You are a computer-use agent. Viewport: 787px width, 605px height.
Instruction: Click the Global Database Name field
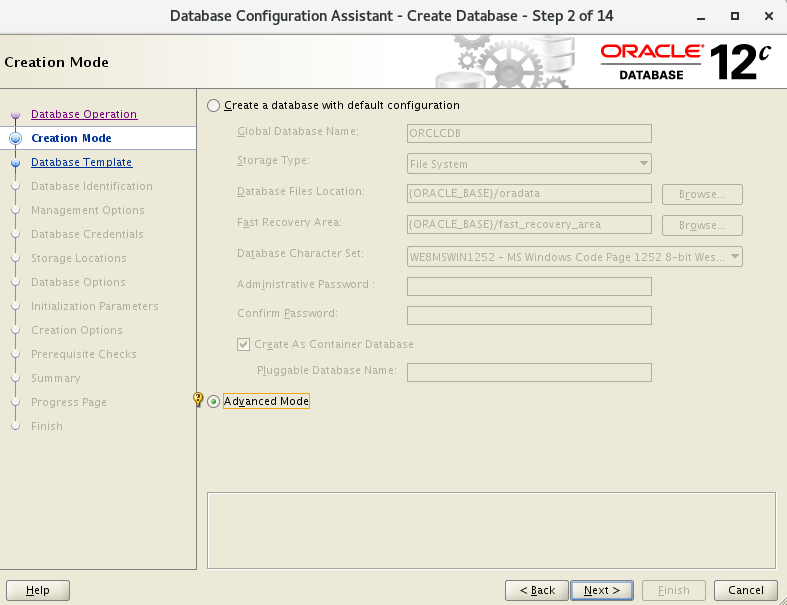[x=529, y=133]
